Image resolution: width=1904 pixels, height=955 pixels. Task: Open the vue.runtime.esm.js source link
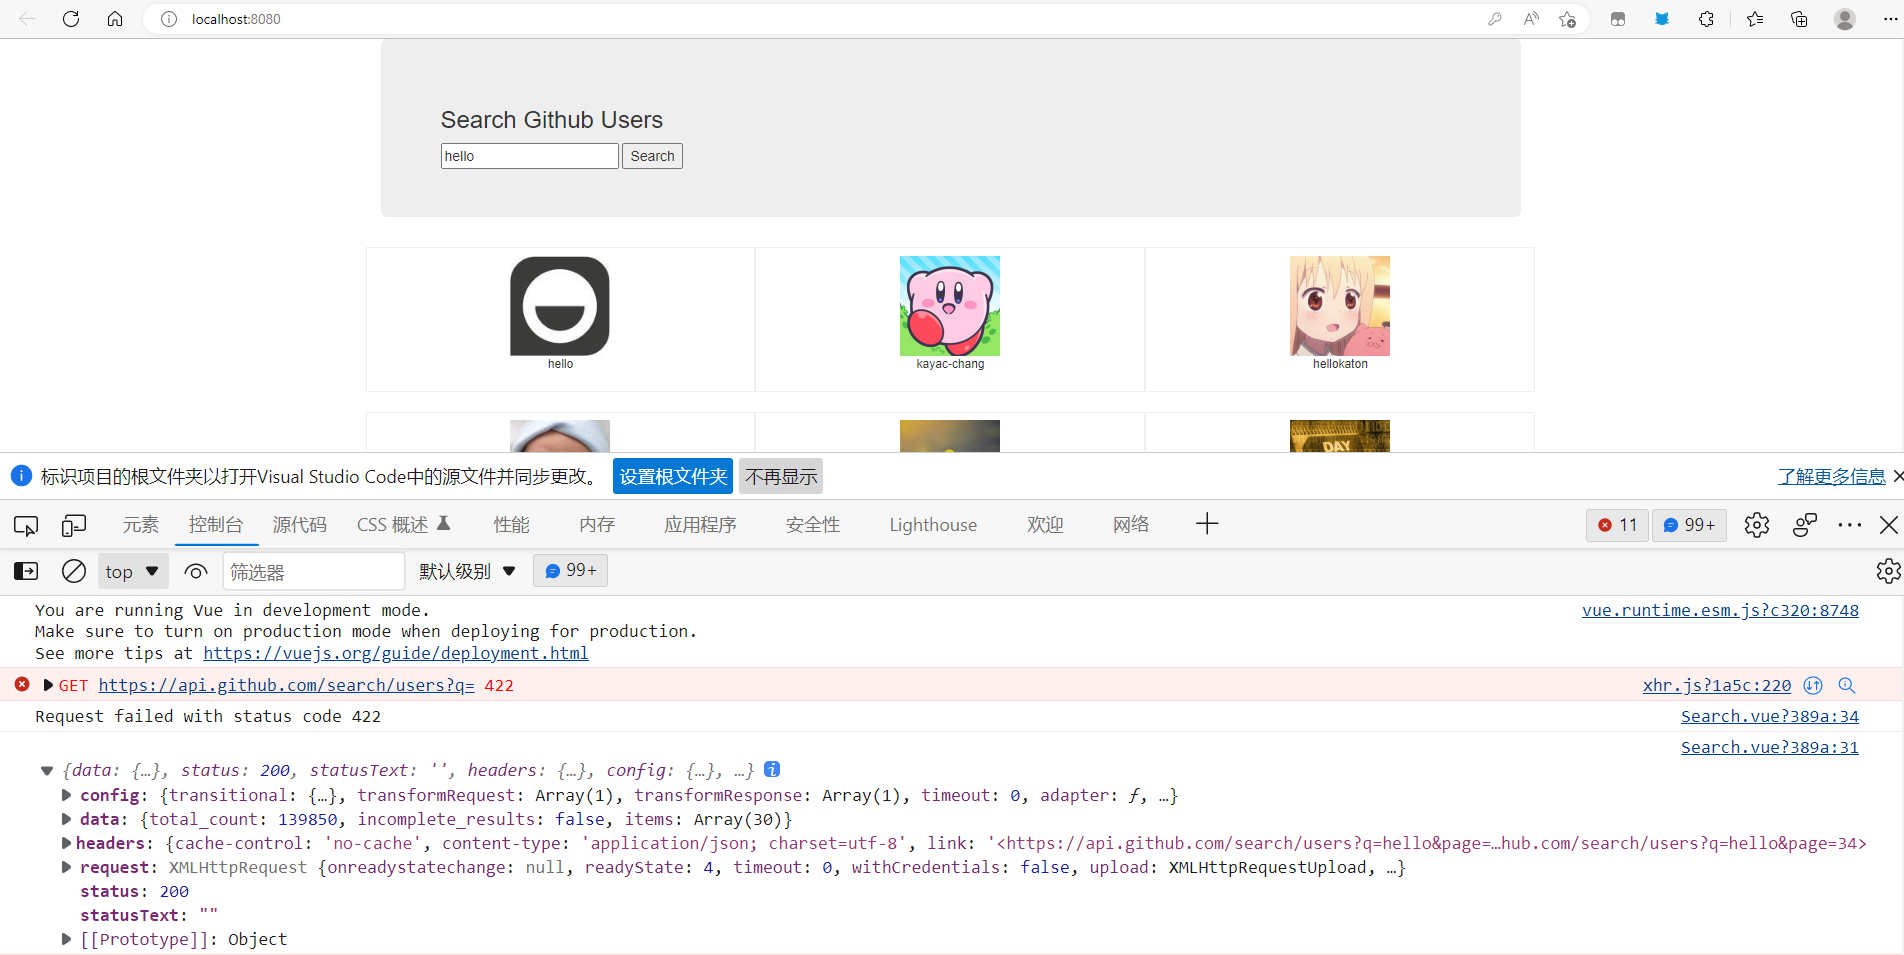click(1720, 610)
